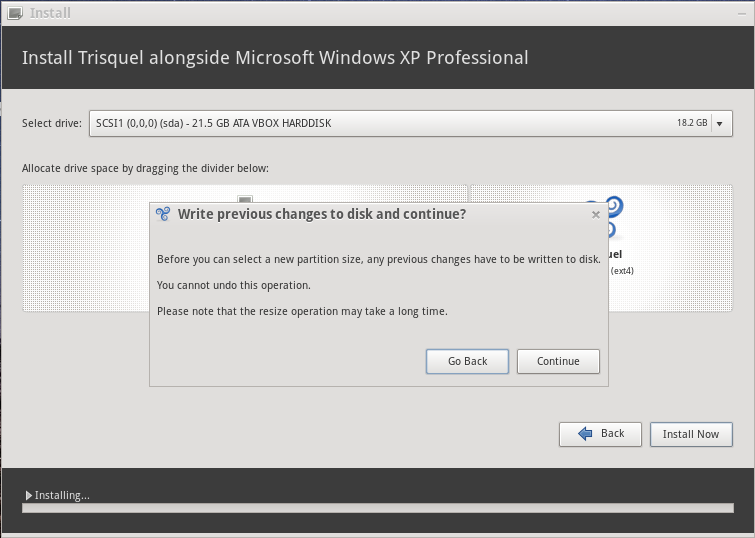Click the blue back arrow icon

pos(585,433)
